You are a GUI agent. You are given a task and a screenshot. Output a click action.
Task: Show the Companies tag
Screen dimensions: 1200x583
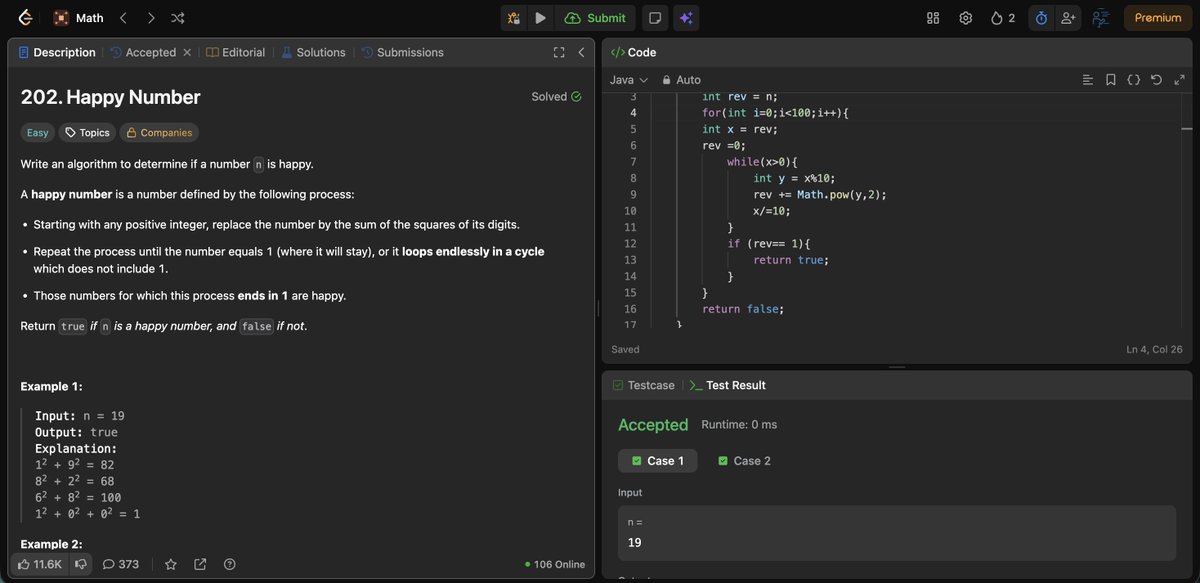159,132
